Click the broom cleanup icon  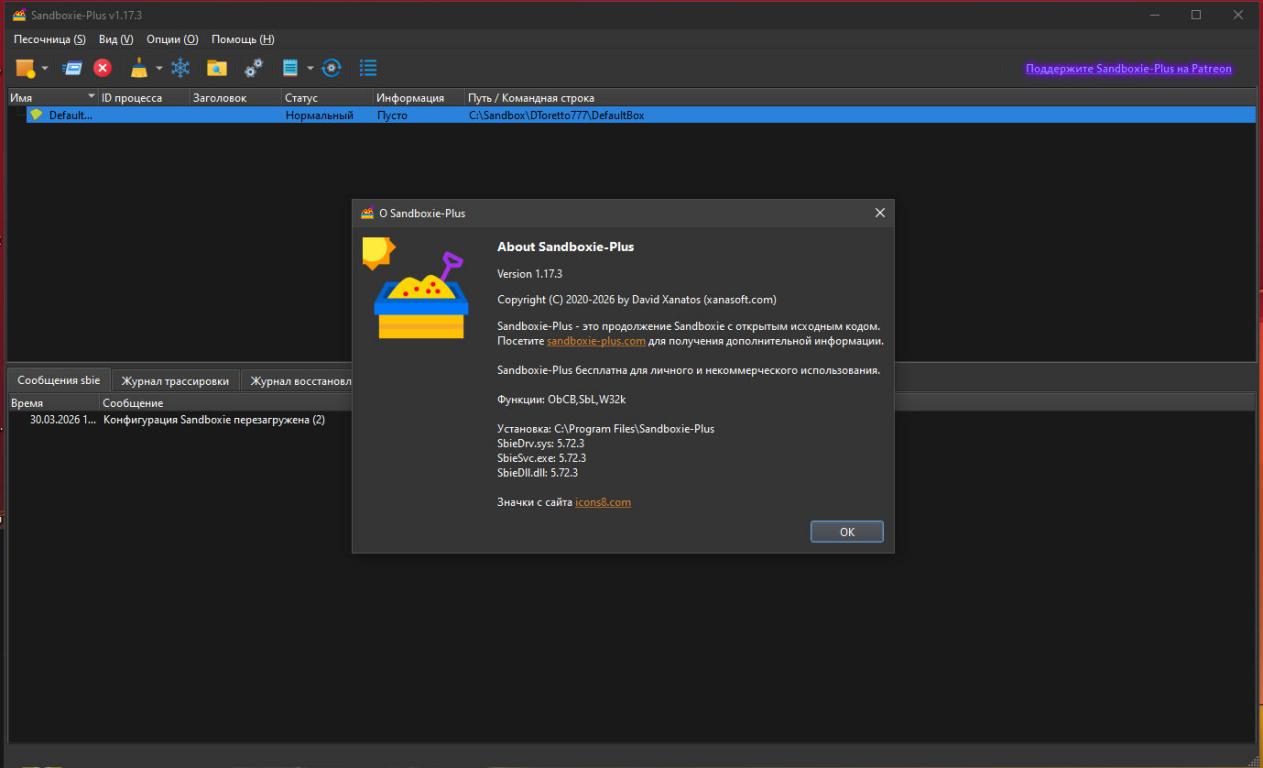click(x=139, y=68)
